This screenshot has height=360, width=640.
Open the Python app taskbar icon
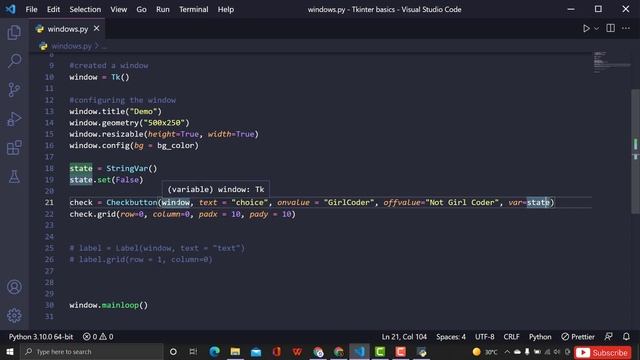422,351
